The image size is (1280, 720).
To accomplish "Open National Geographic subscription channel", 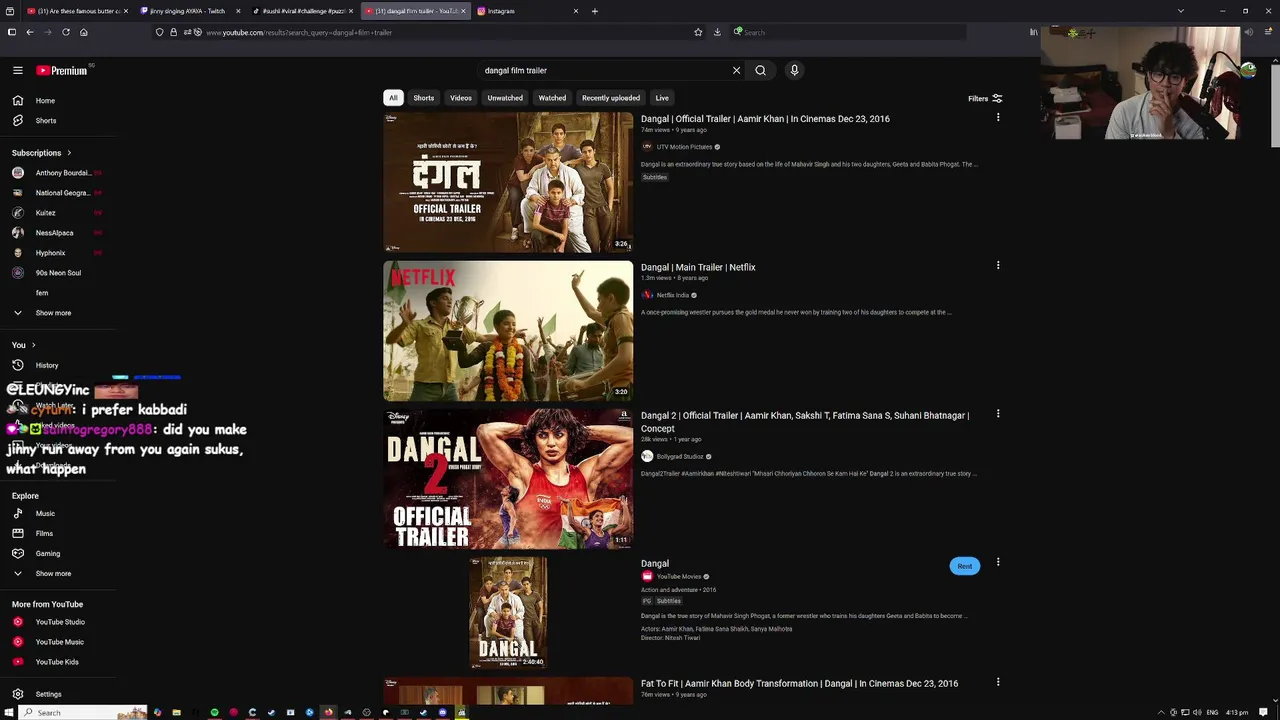I will [55, 193].
